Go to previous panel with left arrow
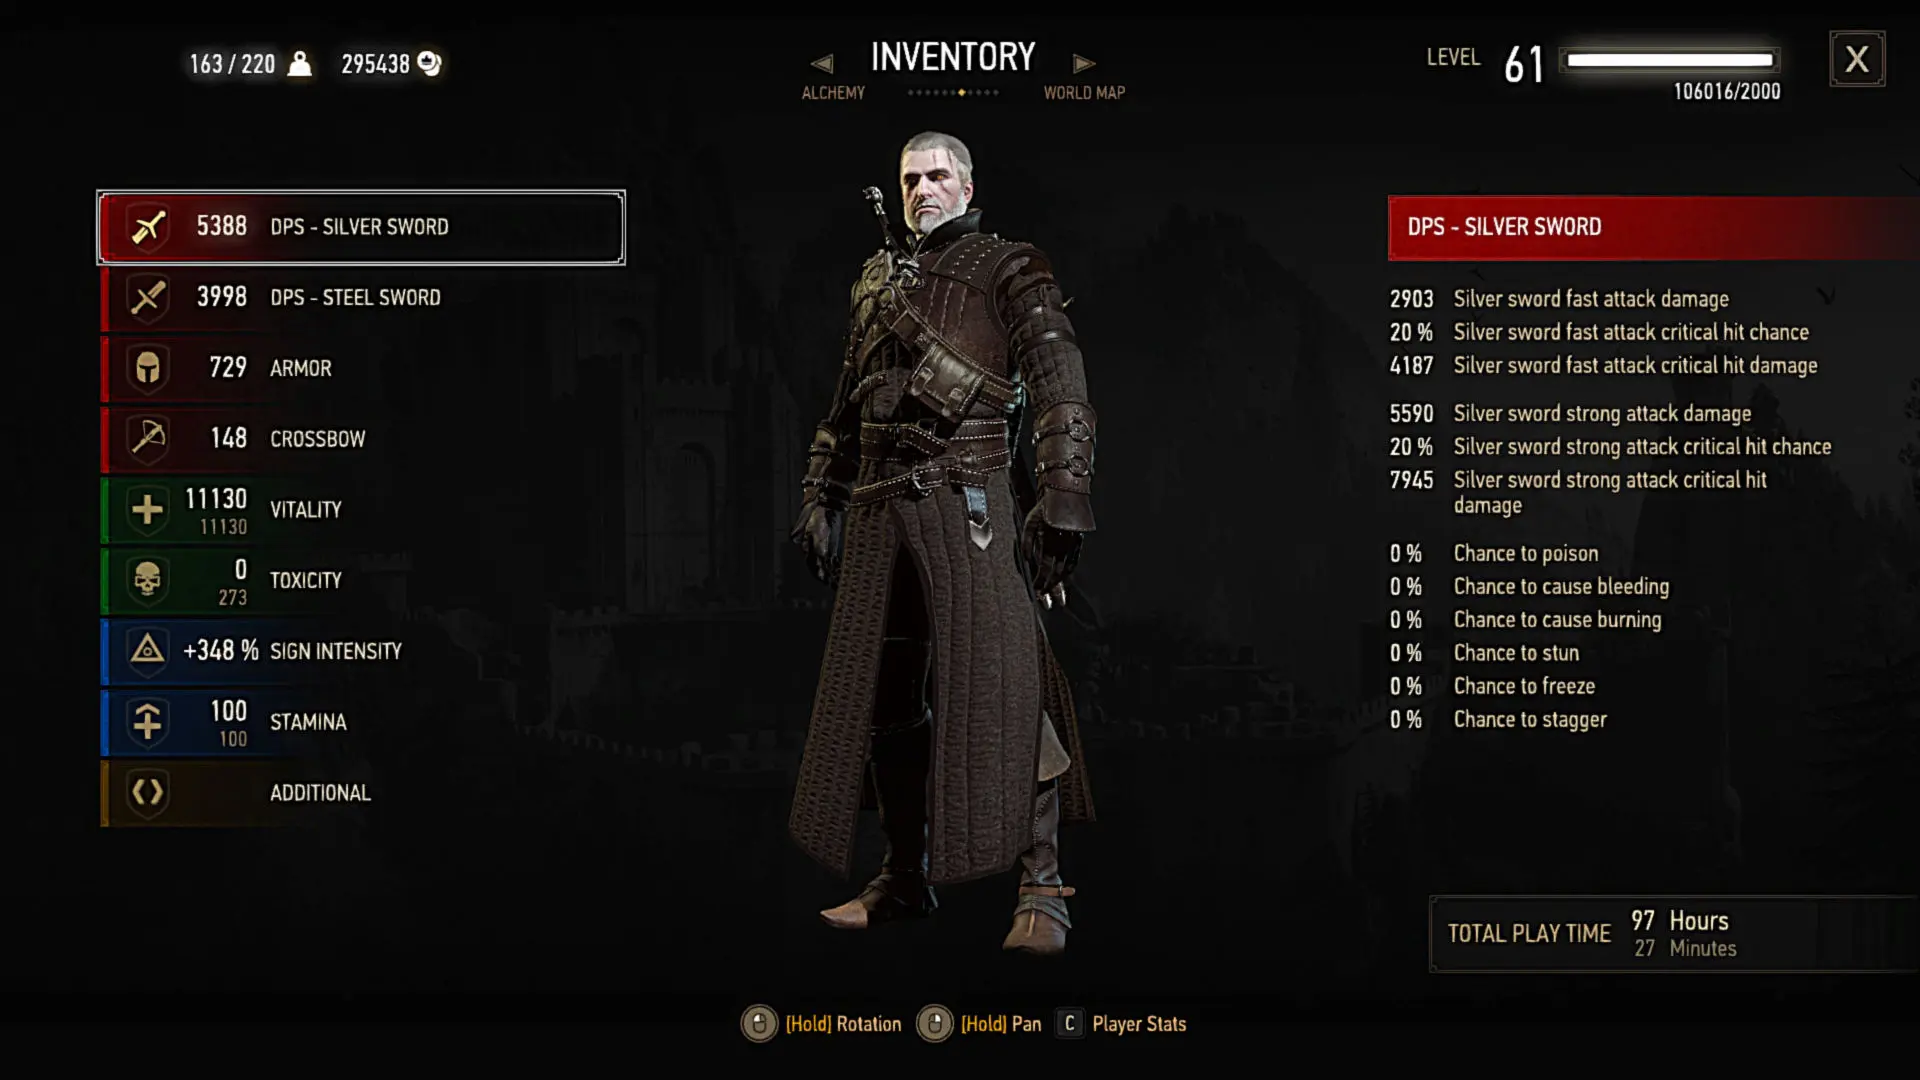 tap(822, 64)
